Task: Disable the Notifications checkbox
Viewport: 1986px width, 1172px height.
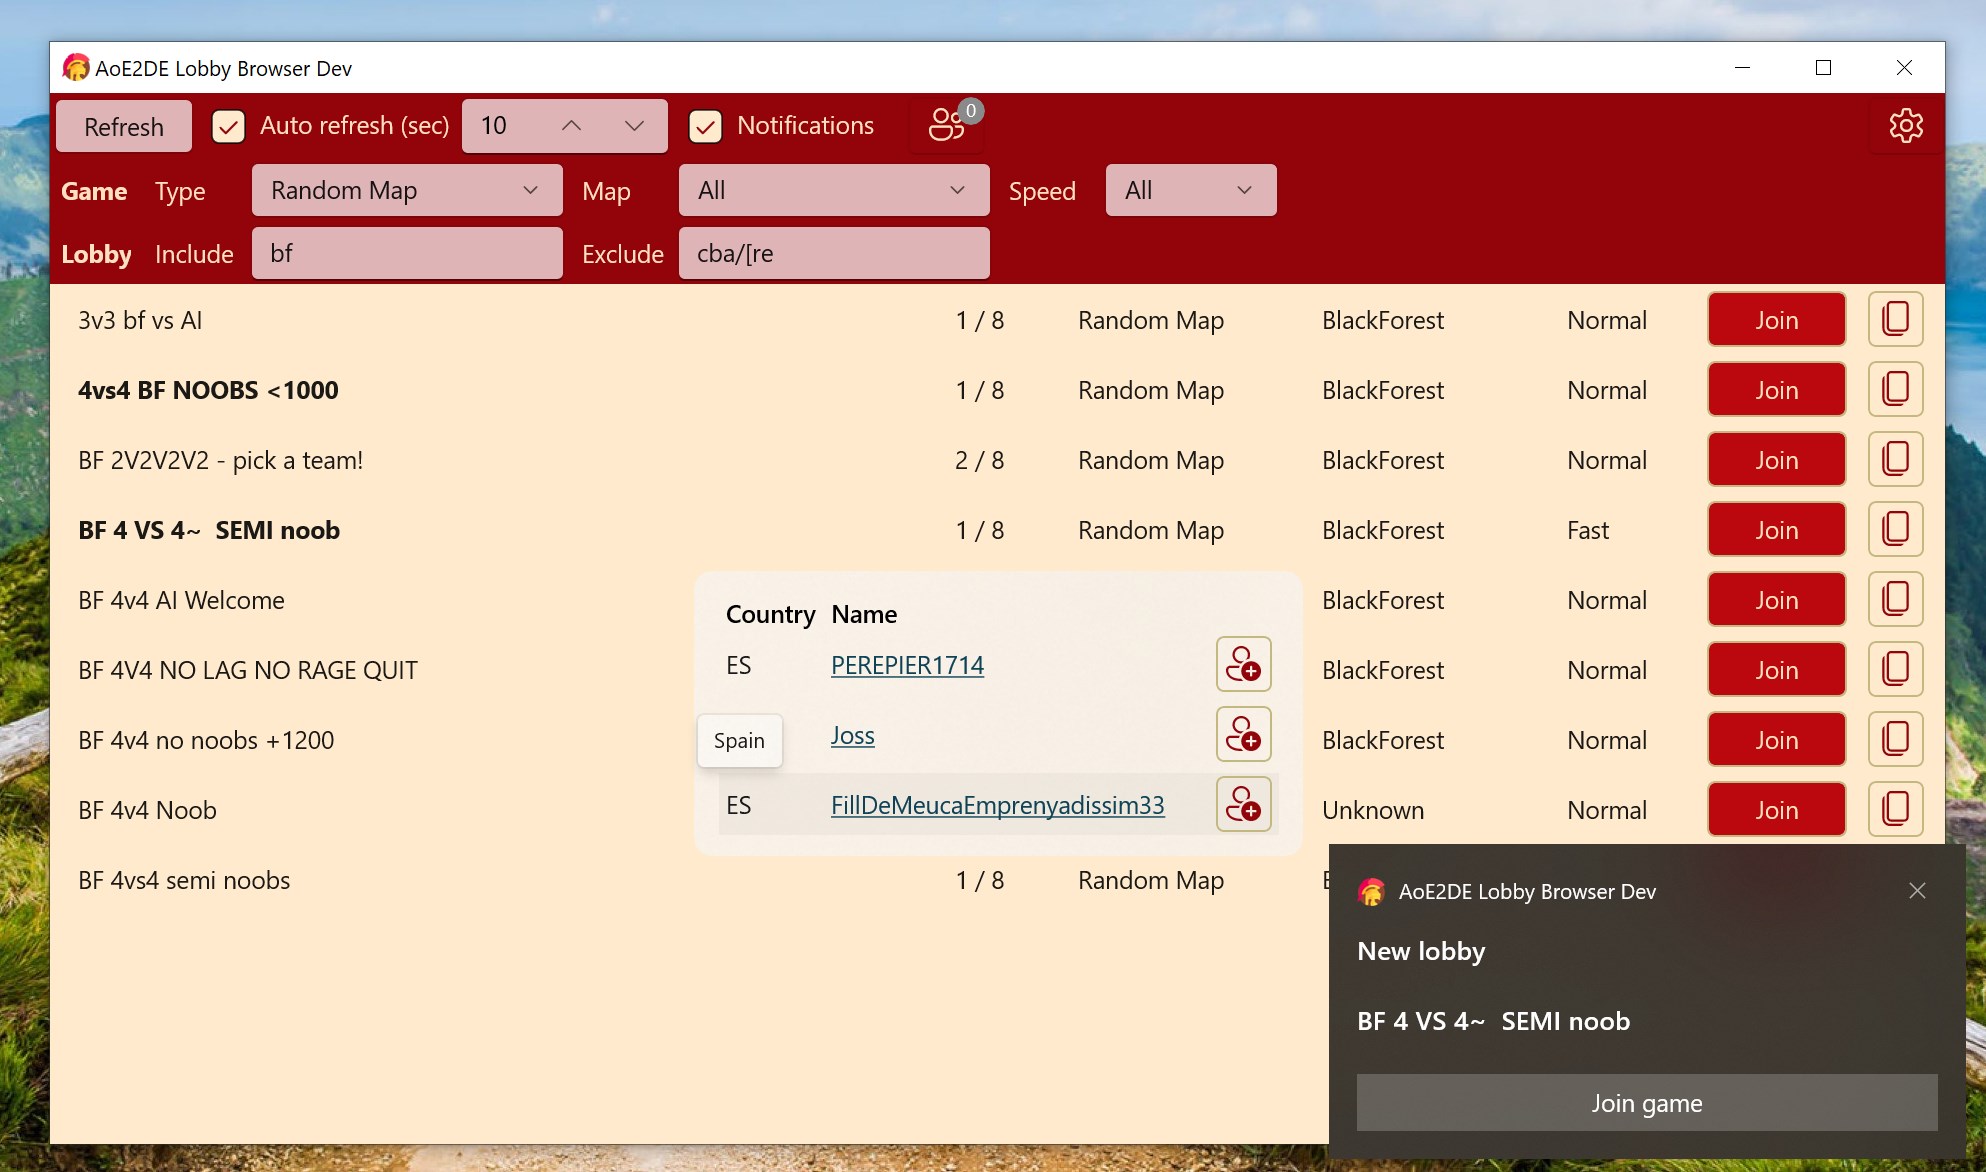Action: coord(706,126)
